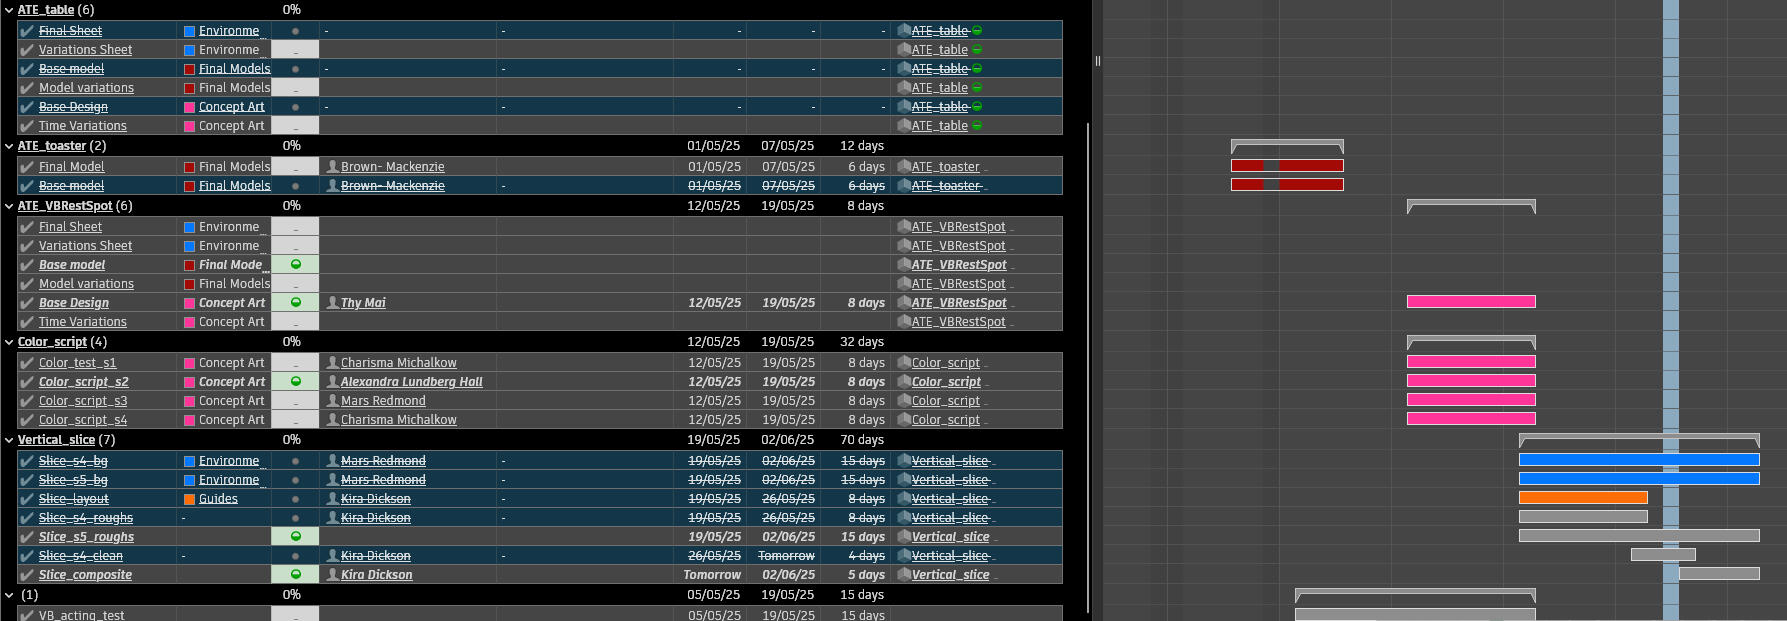Viewport: 1787px width, 621px height.
Task: Click green status icon in ATE_table Time Variations row
Action: coord(977,126)
